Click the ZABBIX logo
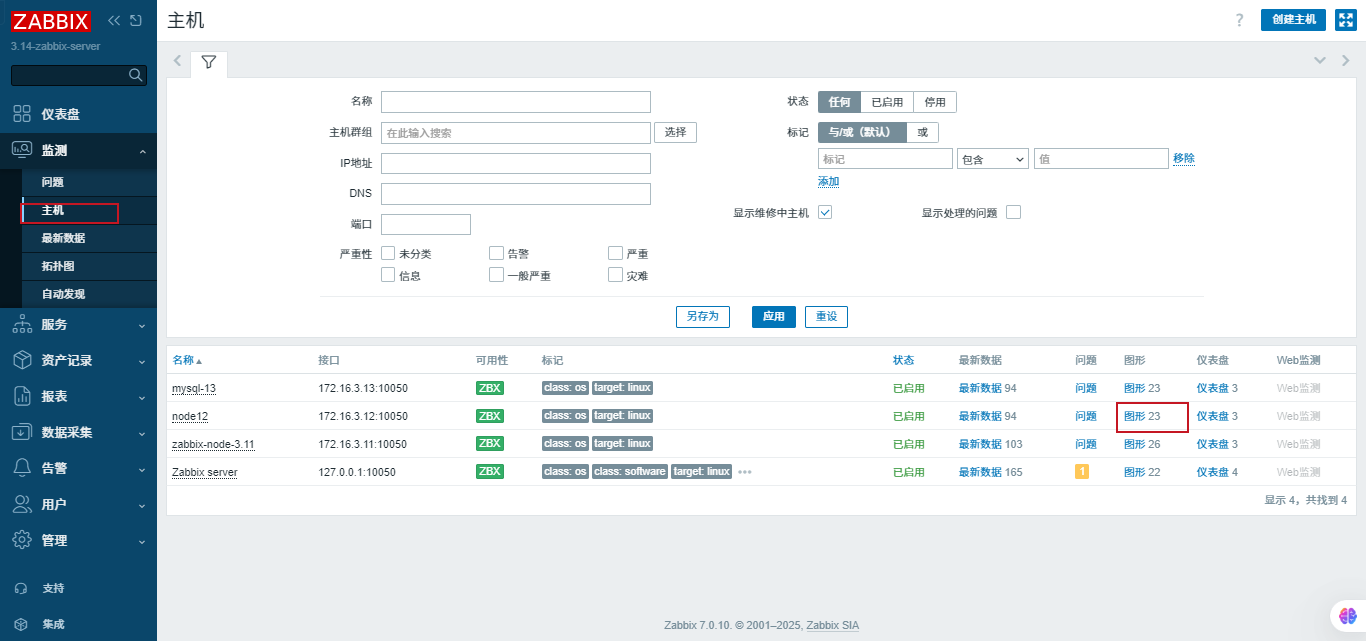Viewport: 1366px width, 641px height. point(50,21)
